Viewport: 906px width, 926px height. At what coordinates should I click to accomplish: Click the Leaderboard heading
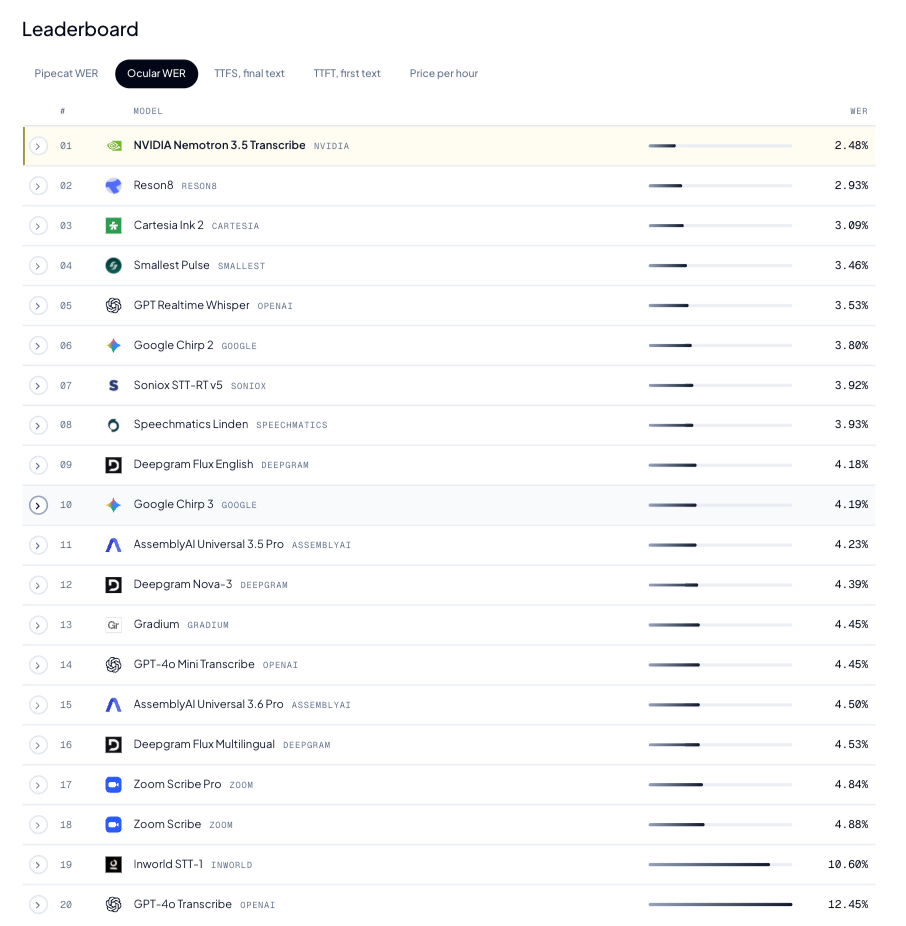(x=80, y=29)
